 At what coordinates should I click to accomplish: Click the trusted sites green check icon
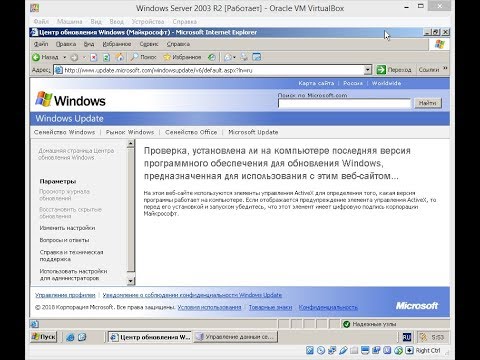coord(346,324)
